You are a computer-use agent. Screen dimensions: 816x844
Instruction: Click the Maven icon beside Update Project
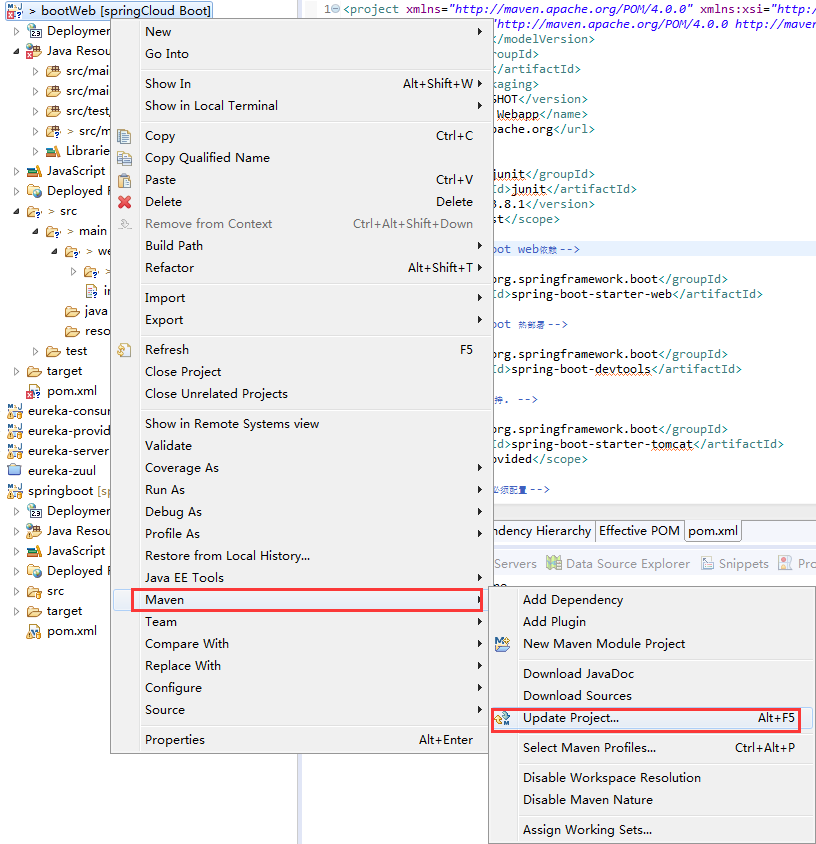[501, 720]
